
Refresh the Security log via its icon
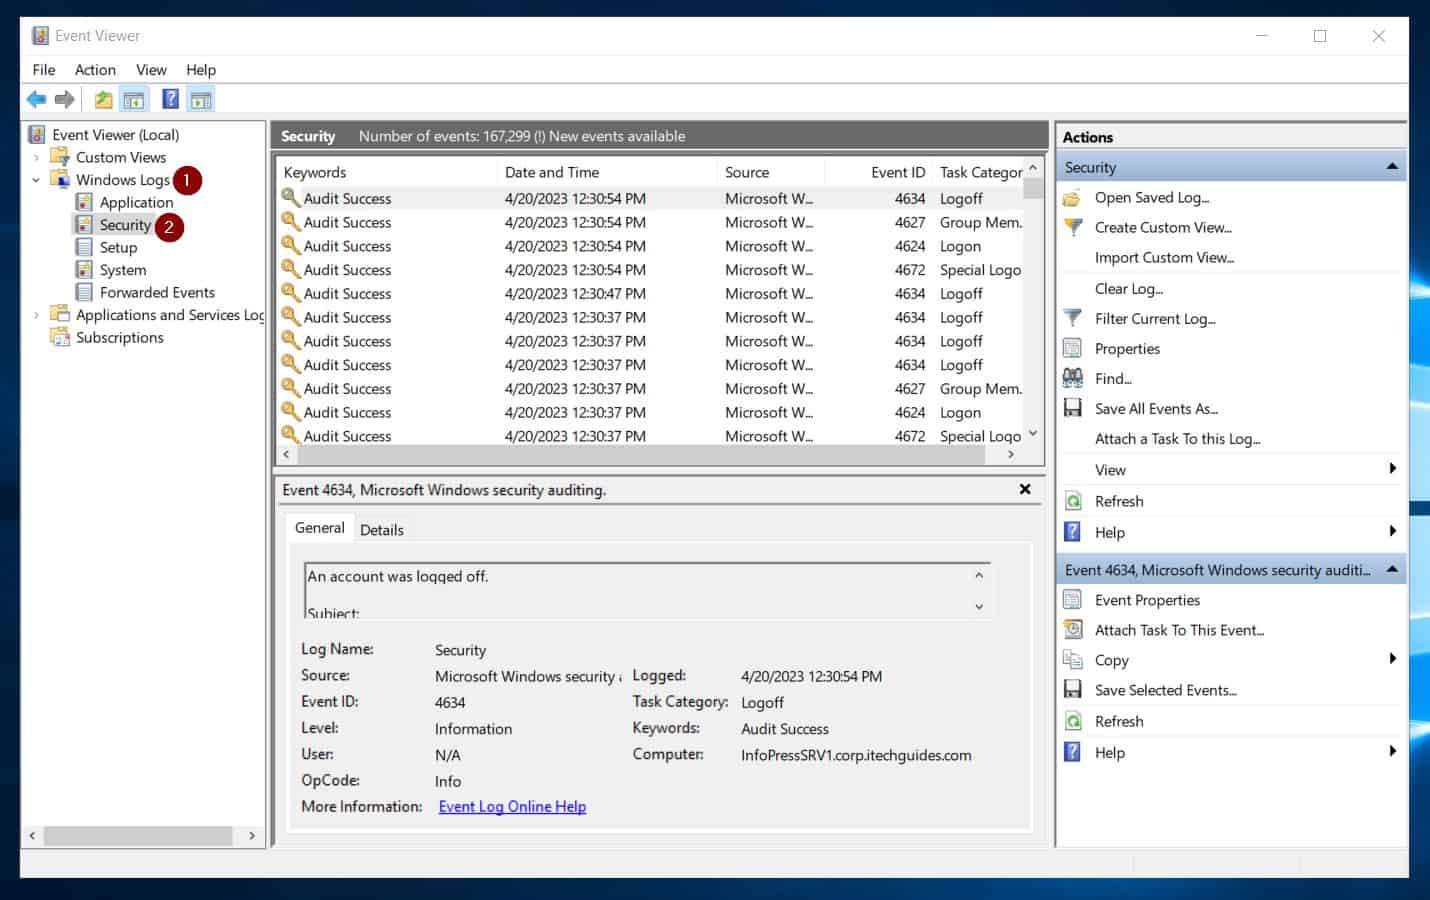[1072, 500]
